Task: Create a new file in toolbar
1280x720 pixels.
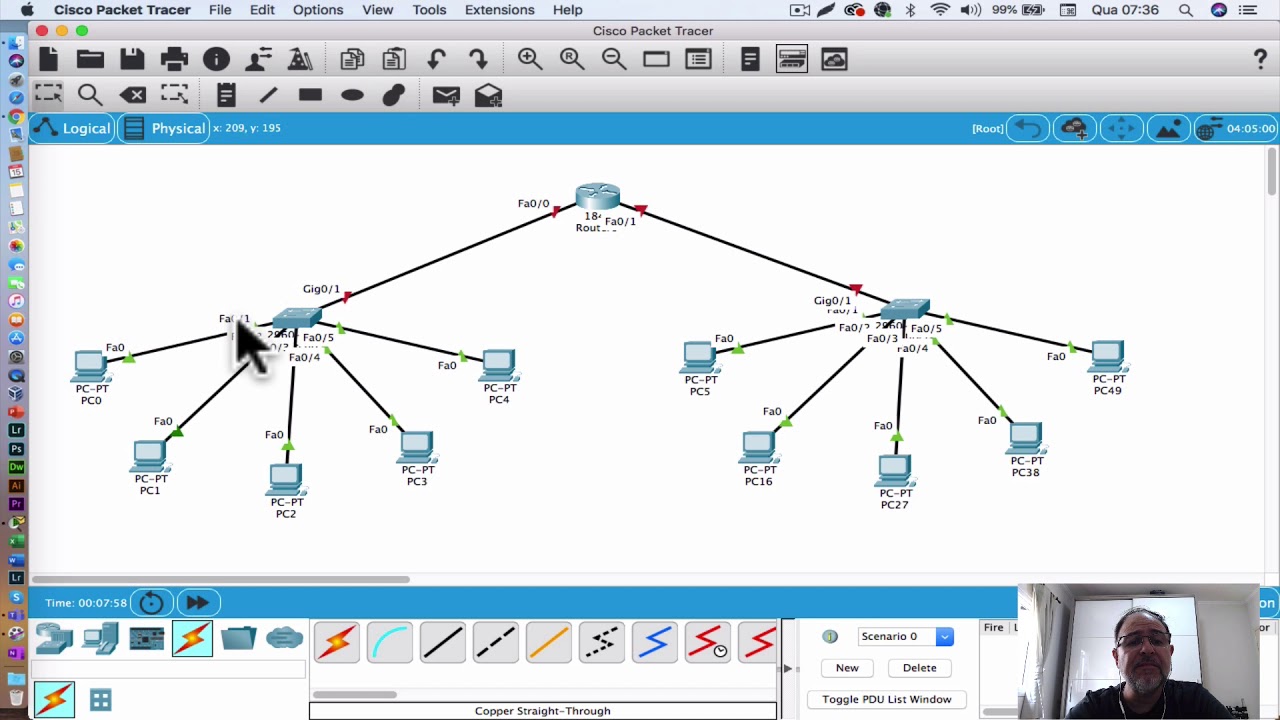Action: click(48, 60)
